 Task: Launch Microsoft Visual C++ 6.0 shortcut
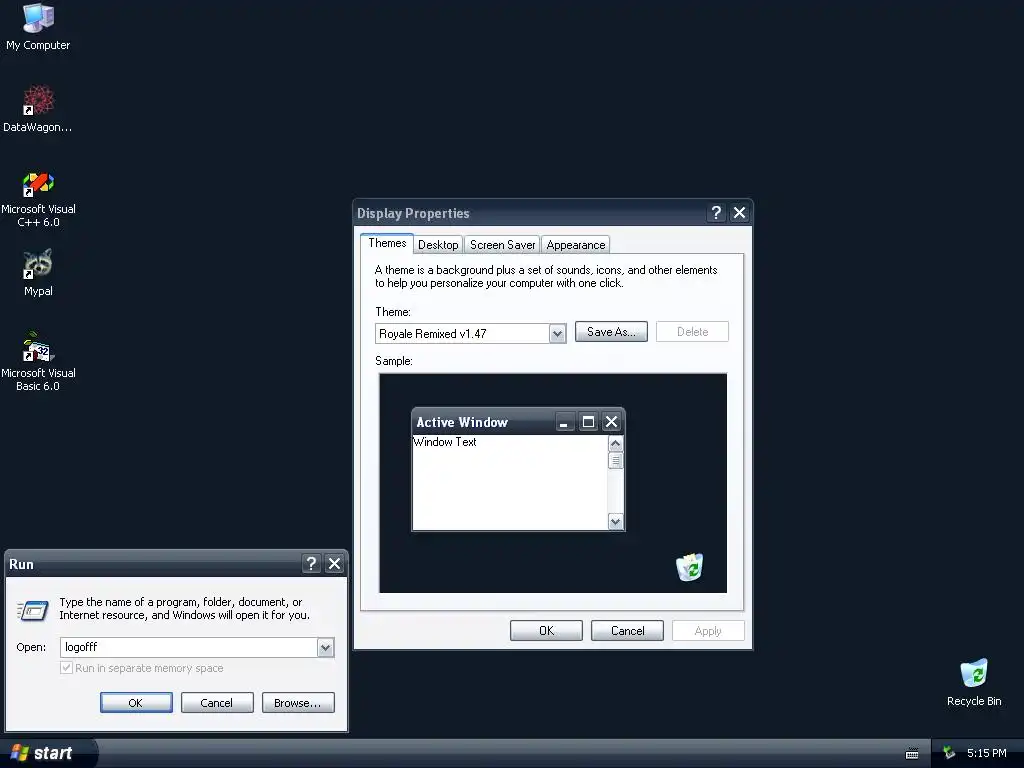[x=38, y=199]
